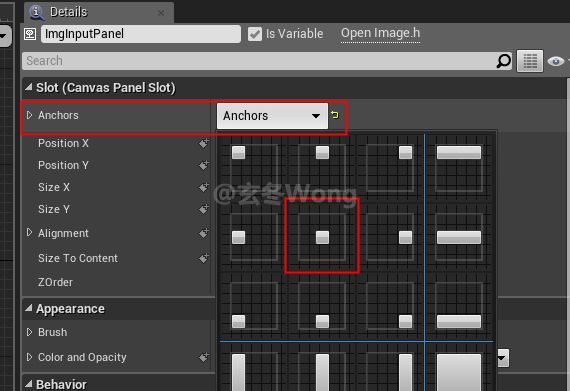Click the Size X label

54,187
